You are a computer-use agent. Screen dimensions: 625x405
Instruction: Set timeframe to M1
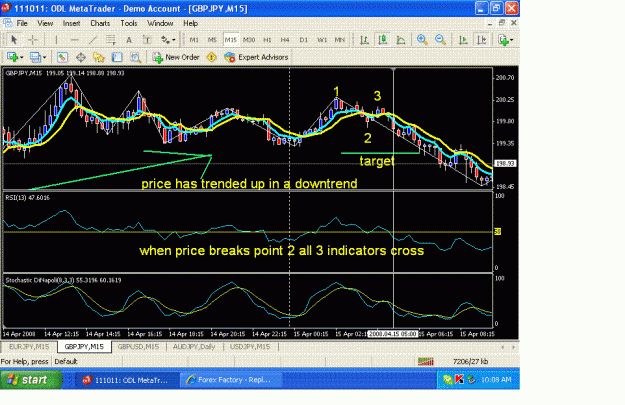(x=194, y=40)
